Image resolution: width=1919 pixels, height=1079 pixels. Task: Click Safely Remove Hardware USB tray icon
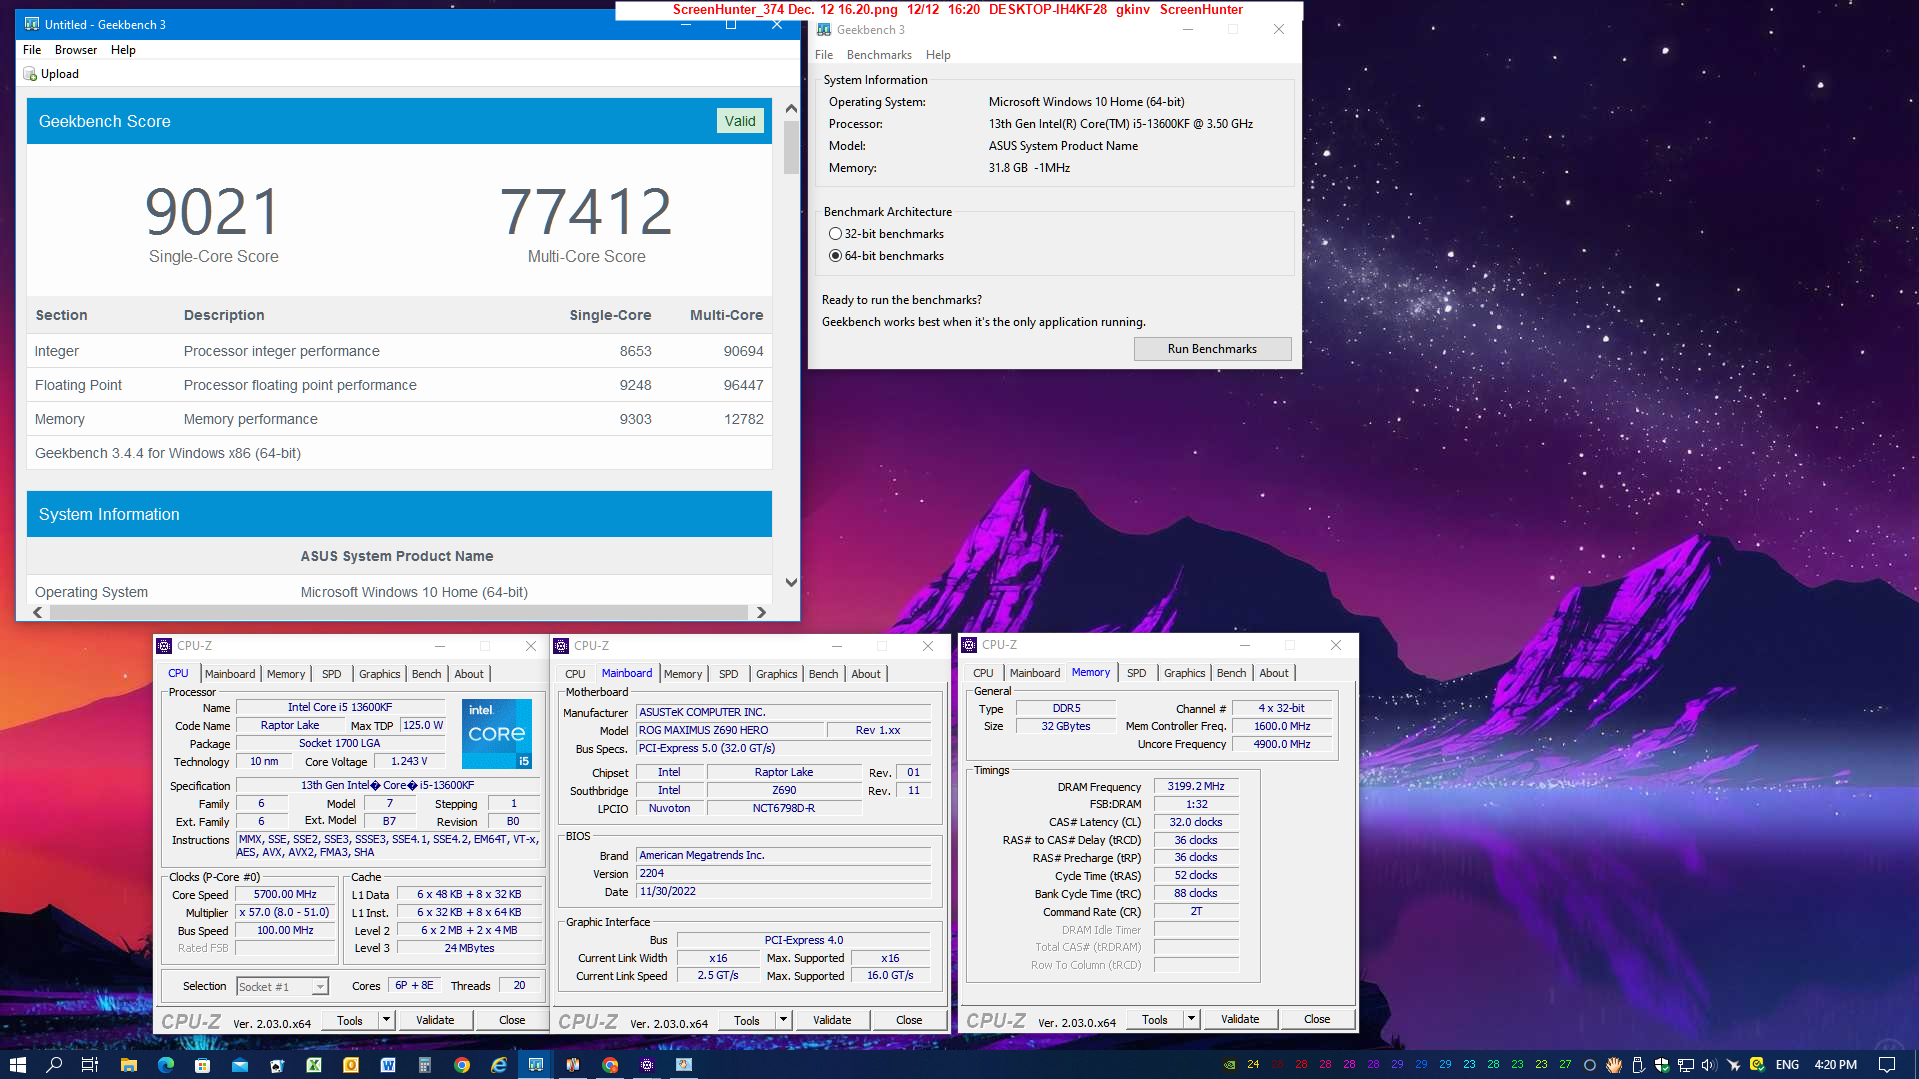pos(1638,1065)
